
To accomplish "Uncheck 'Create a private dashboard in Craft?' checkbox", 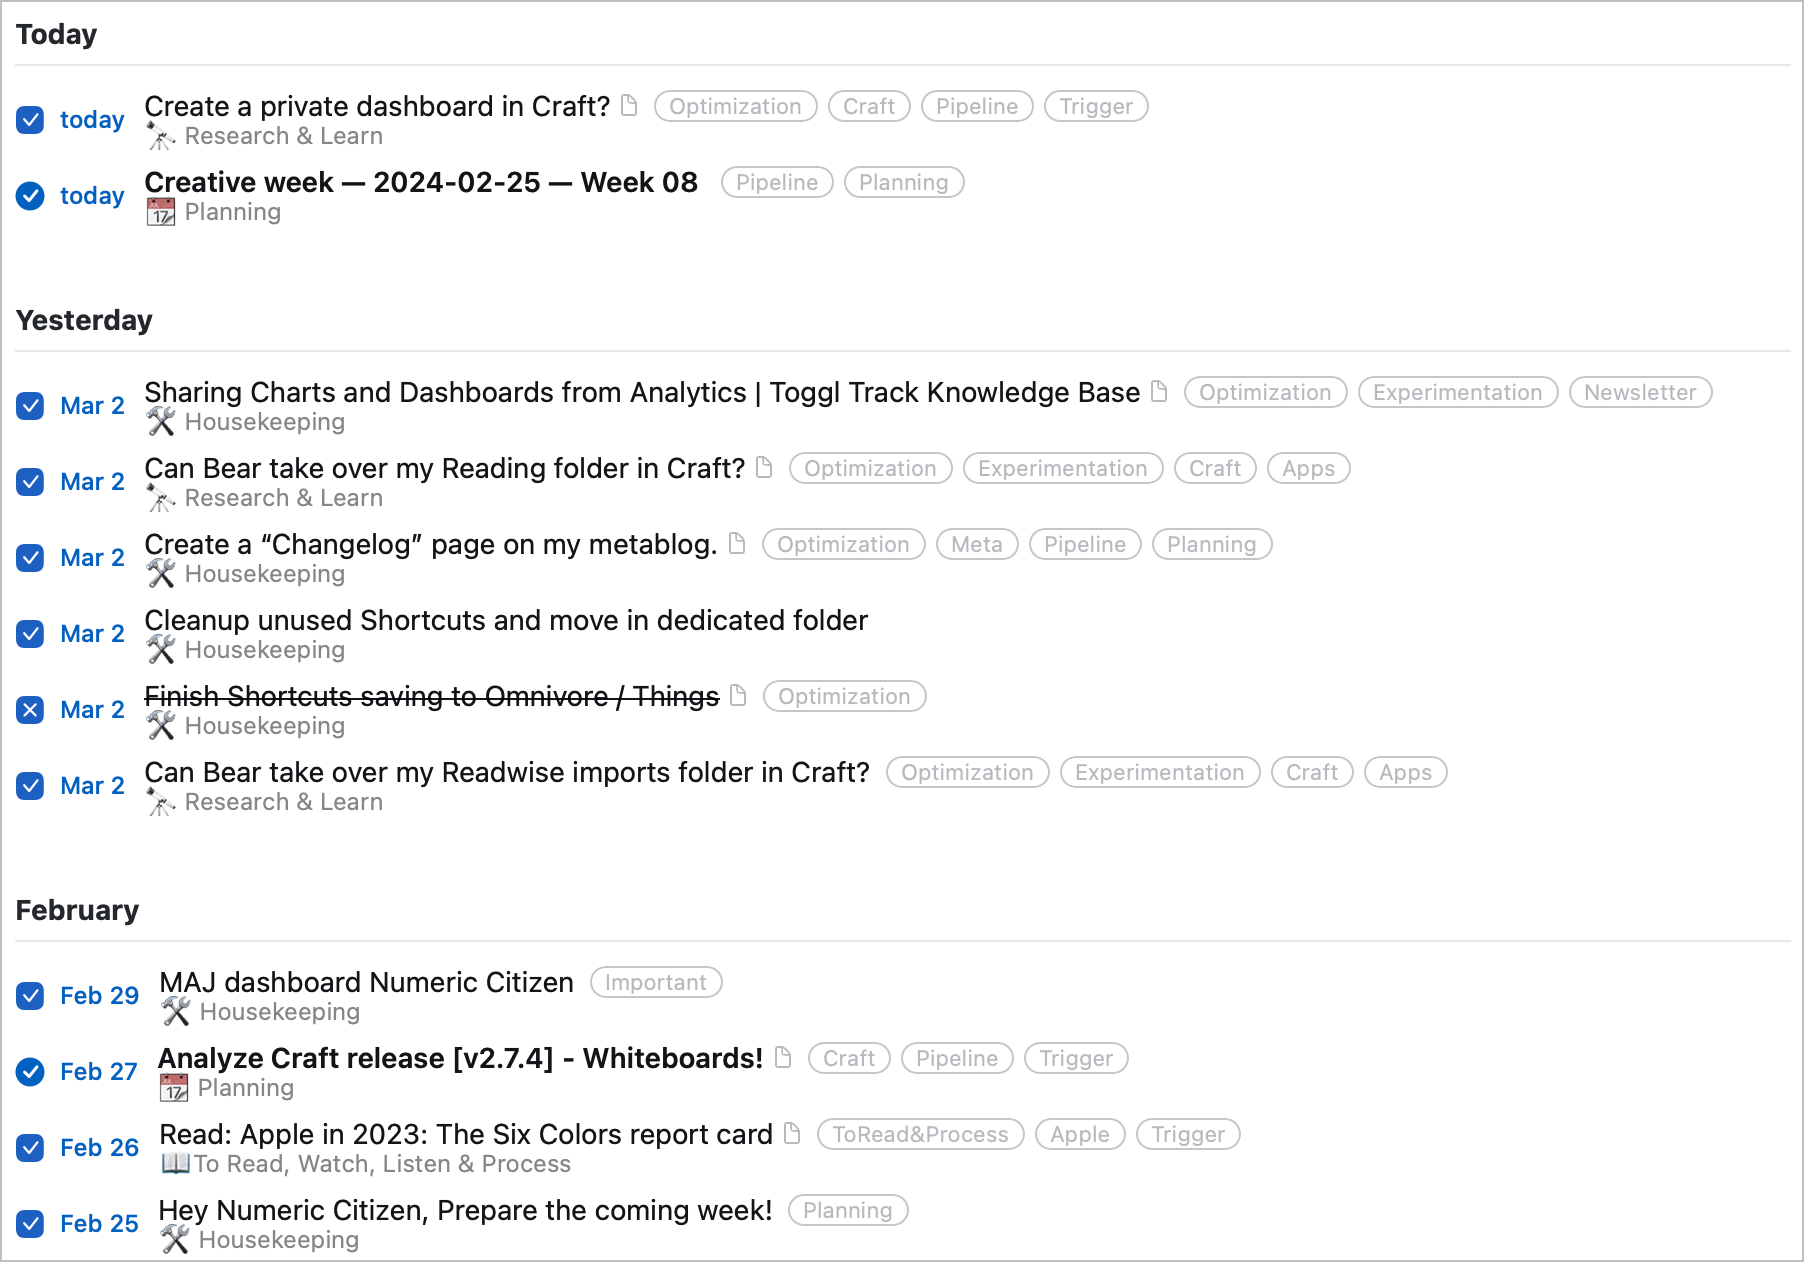I will (30, 120).
